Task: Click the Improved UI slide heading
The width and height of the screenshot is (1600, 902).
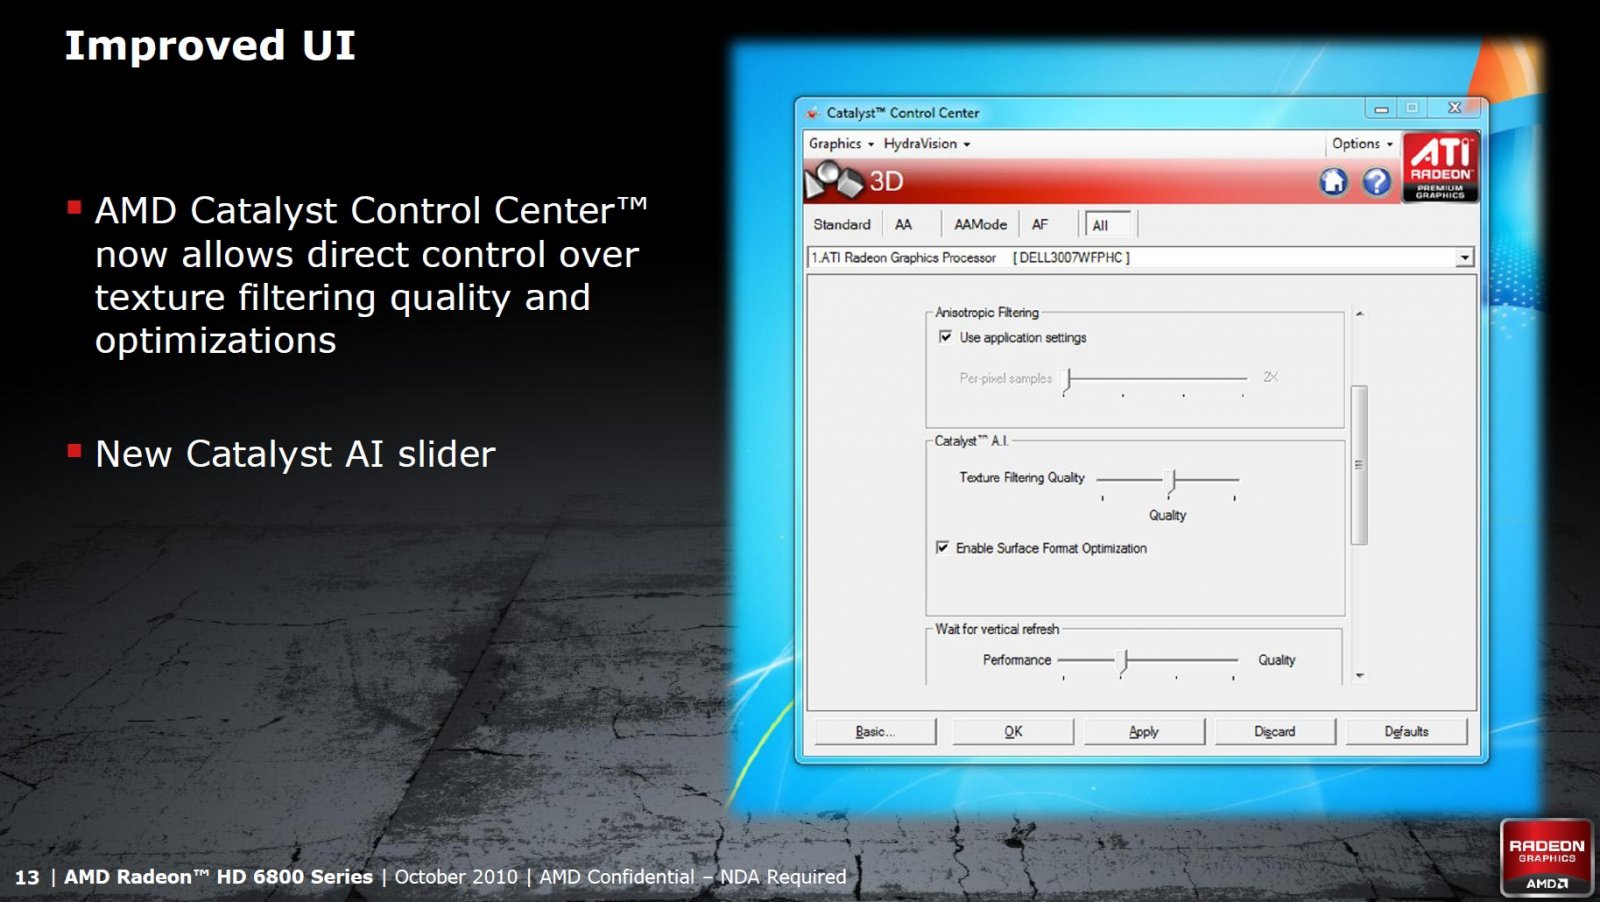Action: (210, 46)
